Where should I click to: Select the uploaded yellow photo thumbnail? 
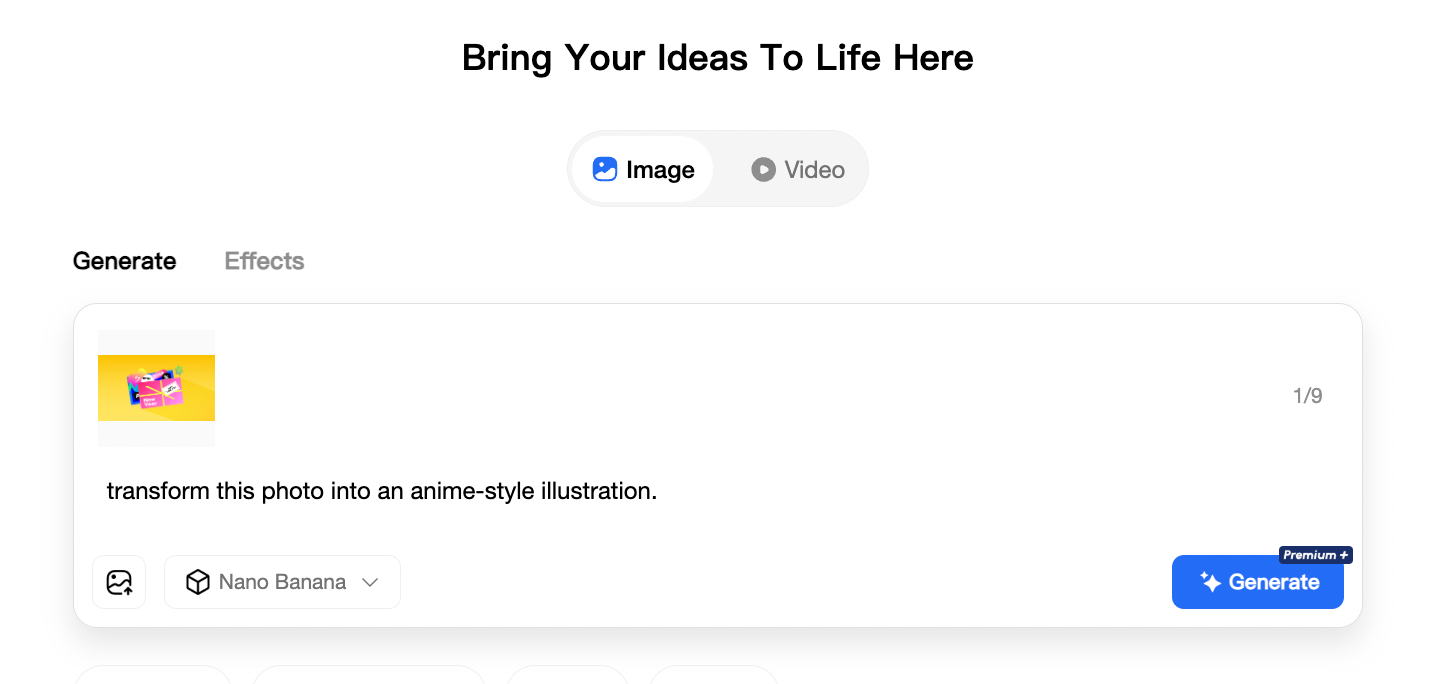[x=156, y=388]
